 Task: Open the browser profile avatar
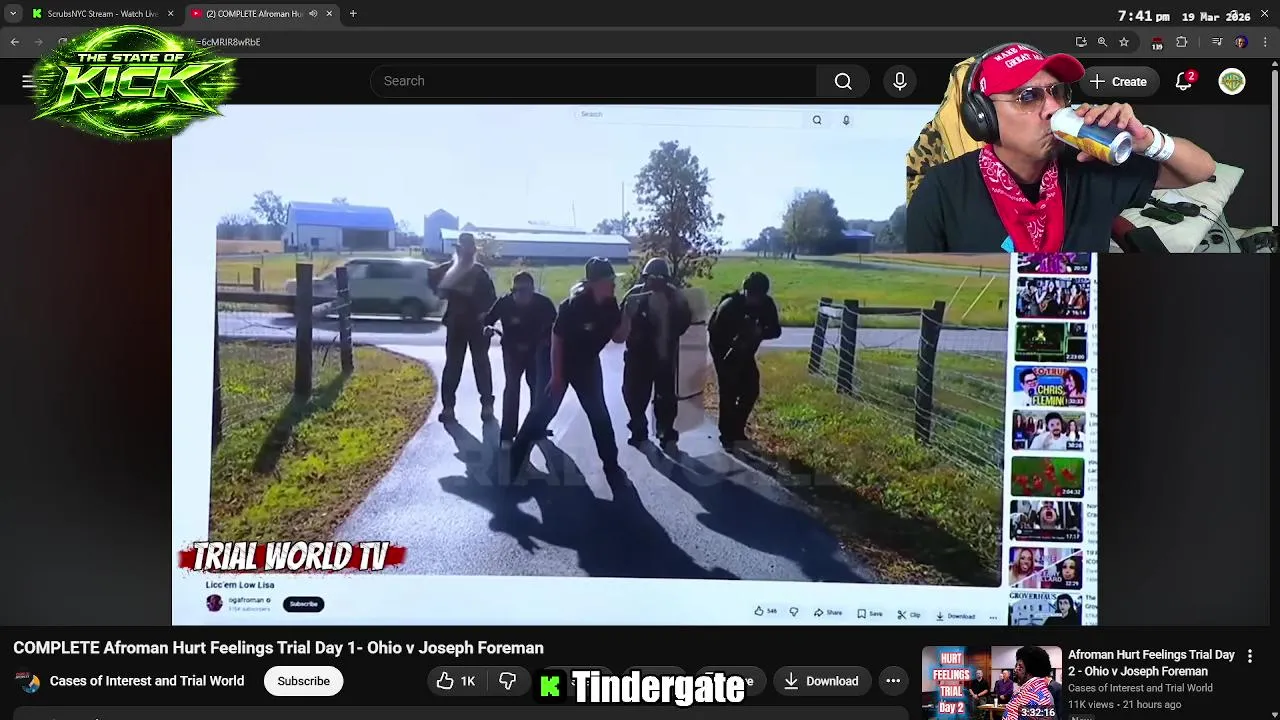pyautogui.click(x=1241, y=42)
